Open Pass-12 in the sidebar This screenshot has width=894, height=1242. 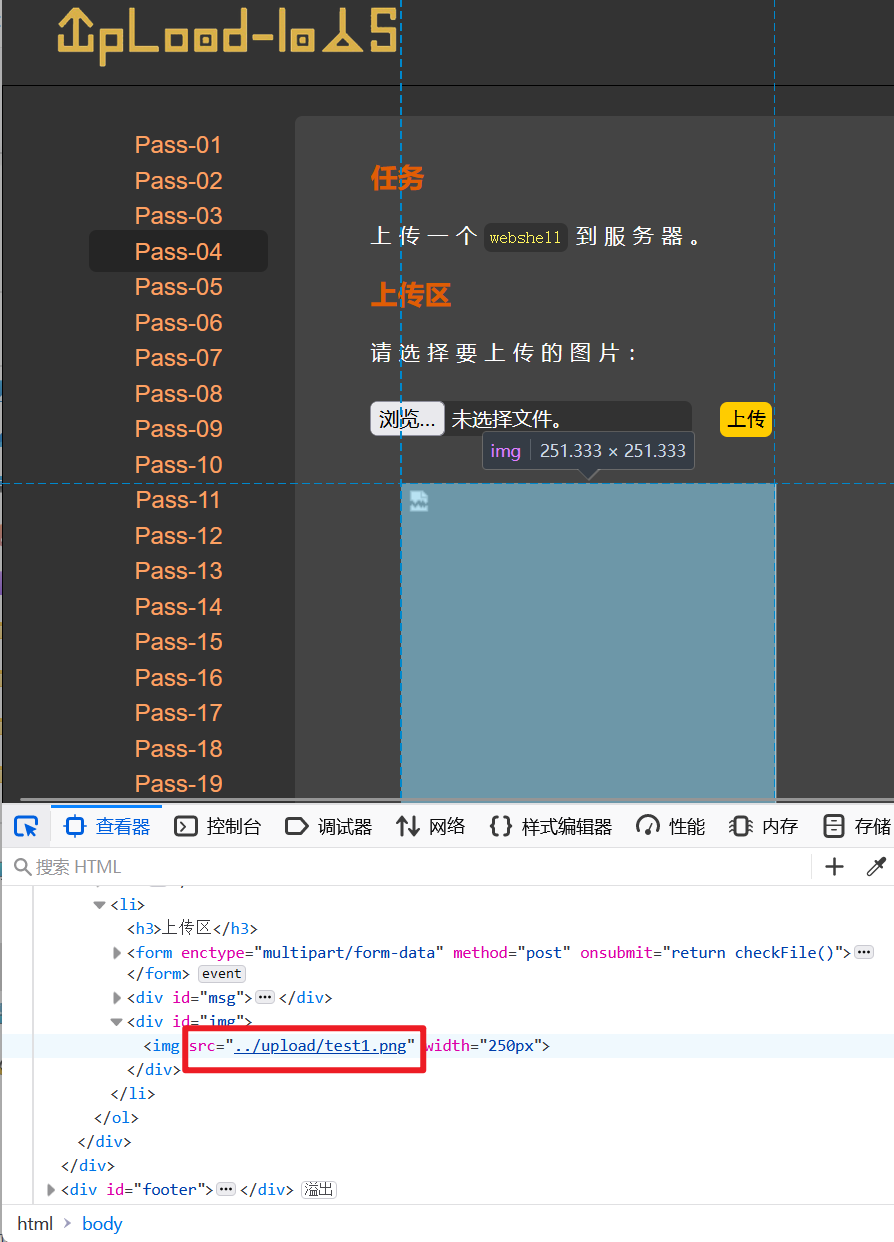pyautogui.click(x=179, y=536)
